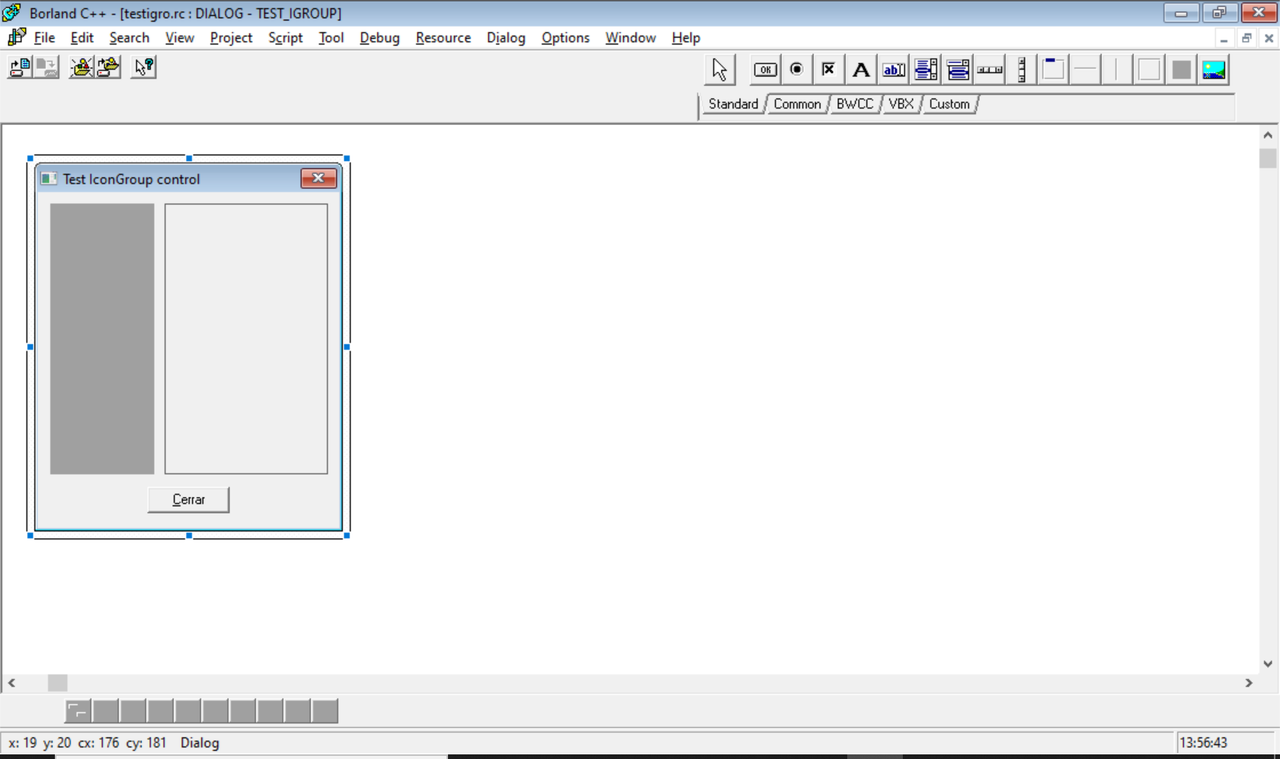The width and height of the screenshot is (1280, 759).
Task: Close the Test IconGroup control dialog preview
Action: 319,178
